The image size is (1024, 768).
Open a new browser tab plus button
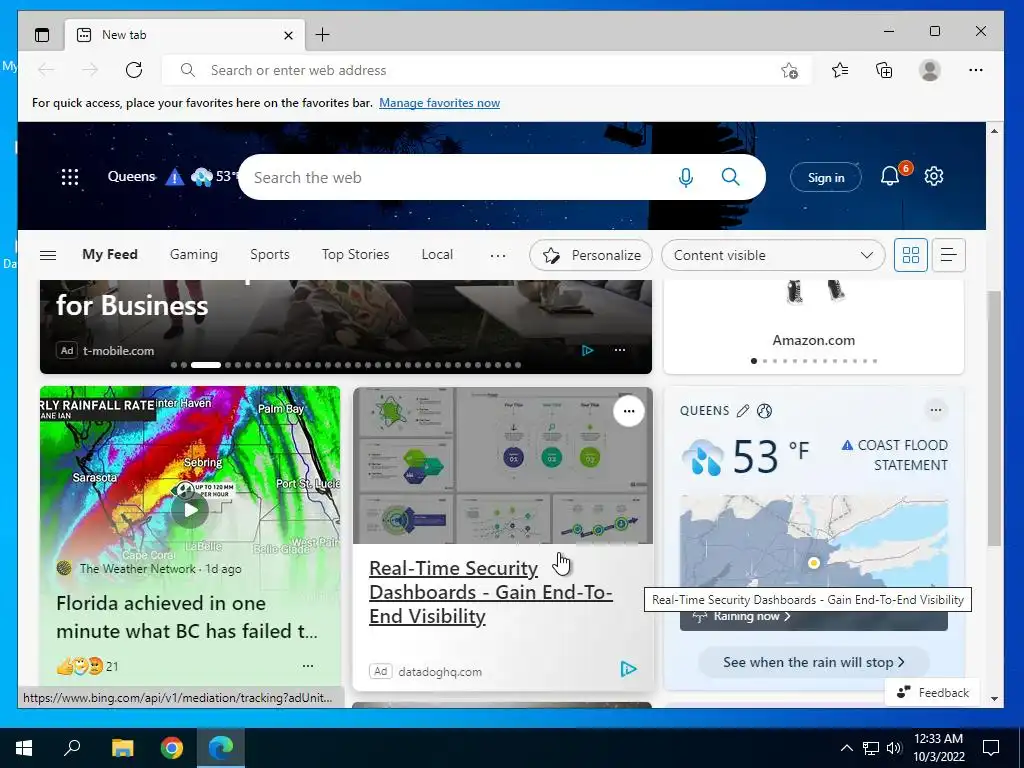pyautogui.click(x=323, y=35)
